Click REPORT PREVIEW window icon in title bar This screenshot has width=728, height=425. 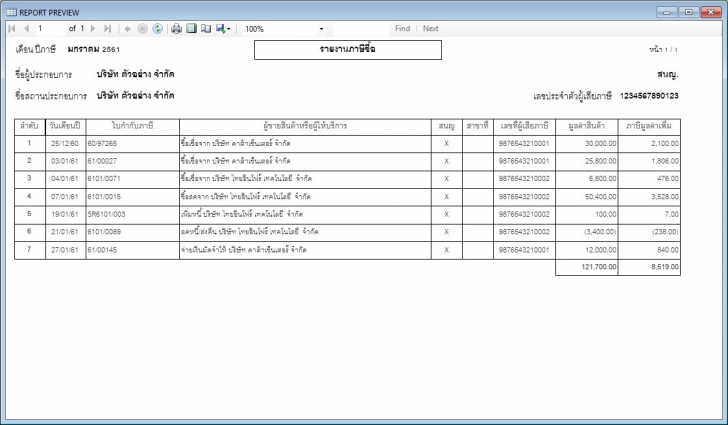tap(12, 12)
